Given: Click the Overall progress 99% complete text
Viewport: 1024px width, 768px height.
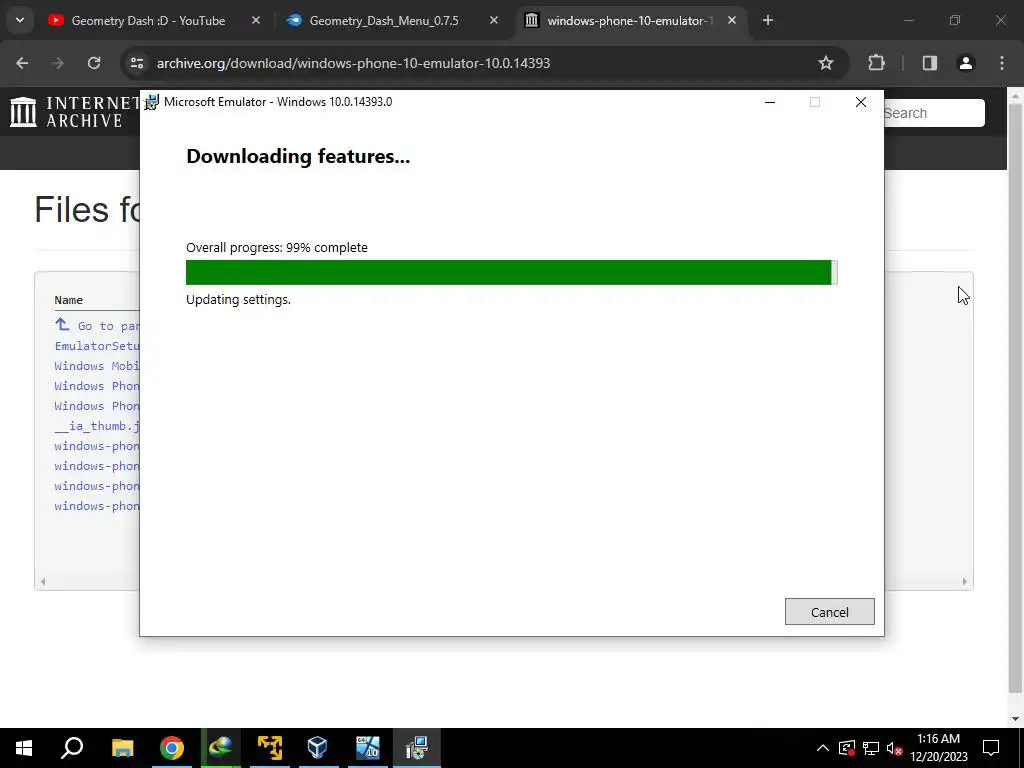Looking at the screenshot, I should 277,248.
